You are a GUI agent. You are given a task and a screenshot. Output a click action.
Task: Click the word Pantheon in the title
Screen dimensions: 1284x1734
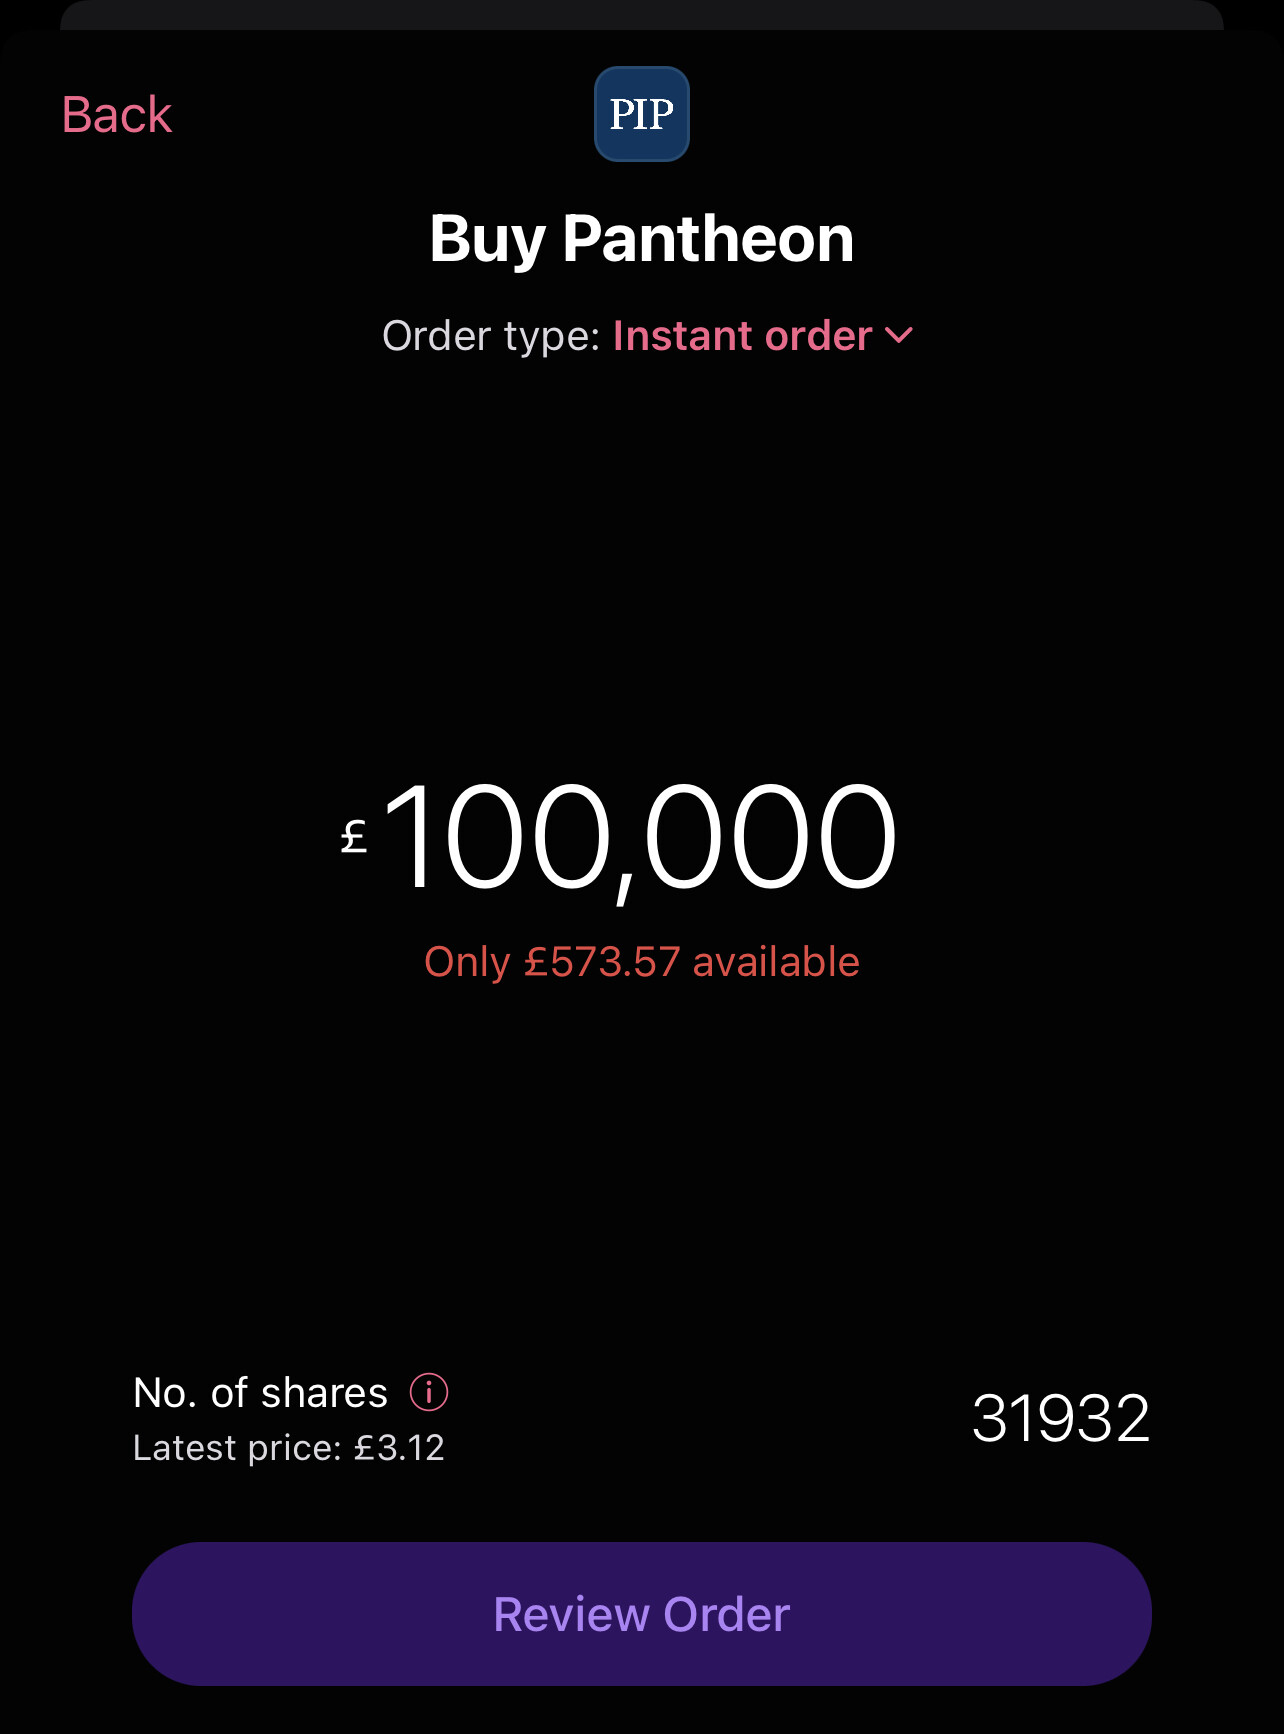(x=708, y=239)
